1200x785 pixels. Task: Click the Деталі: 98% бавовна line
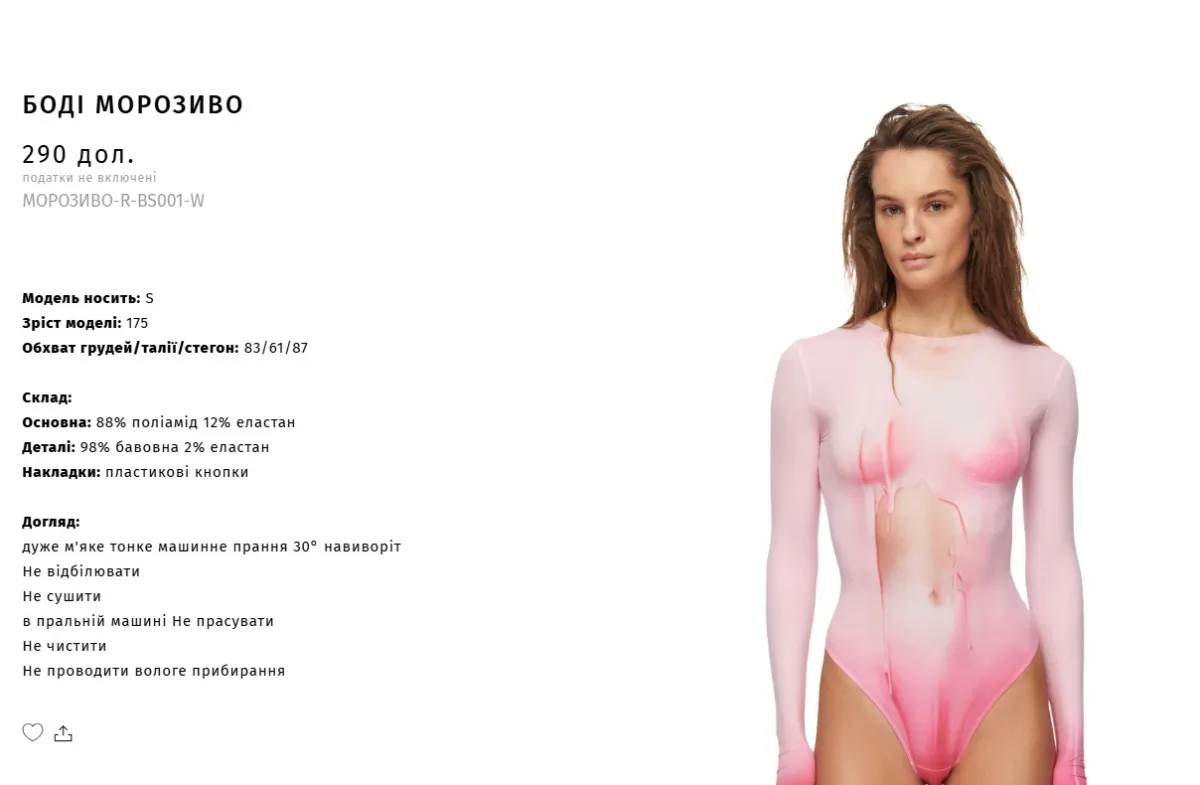(146, 447)
